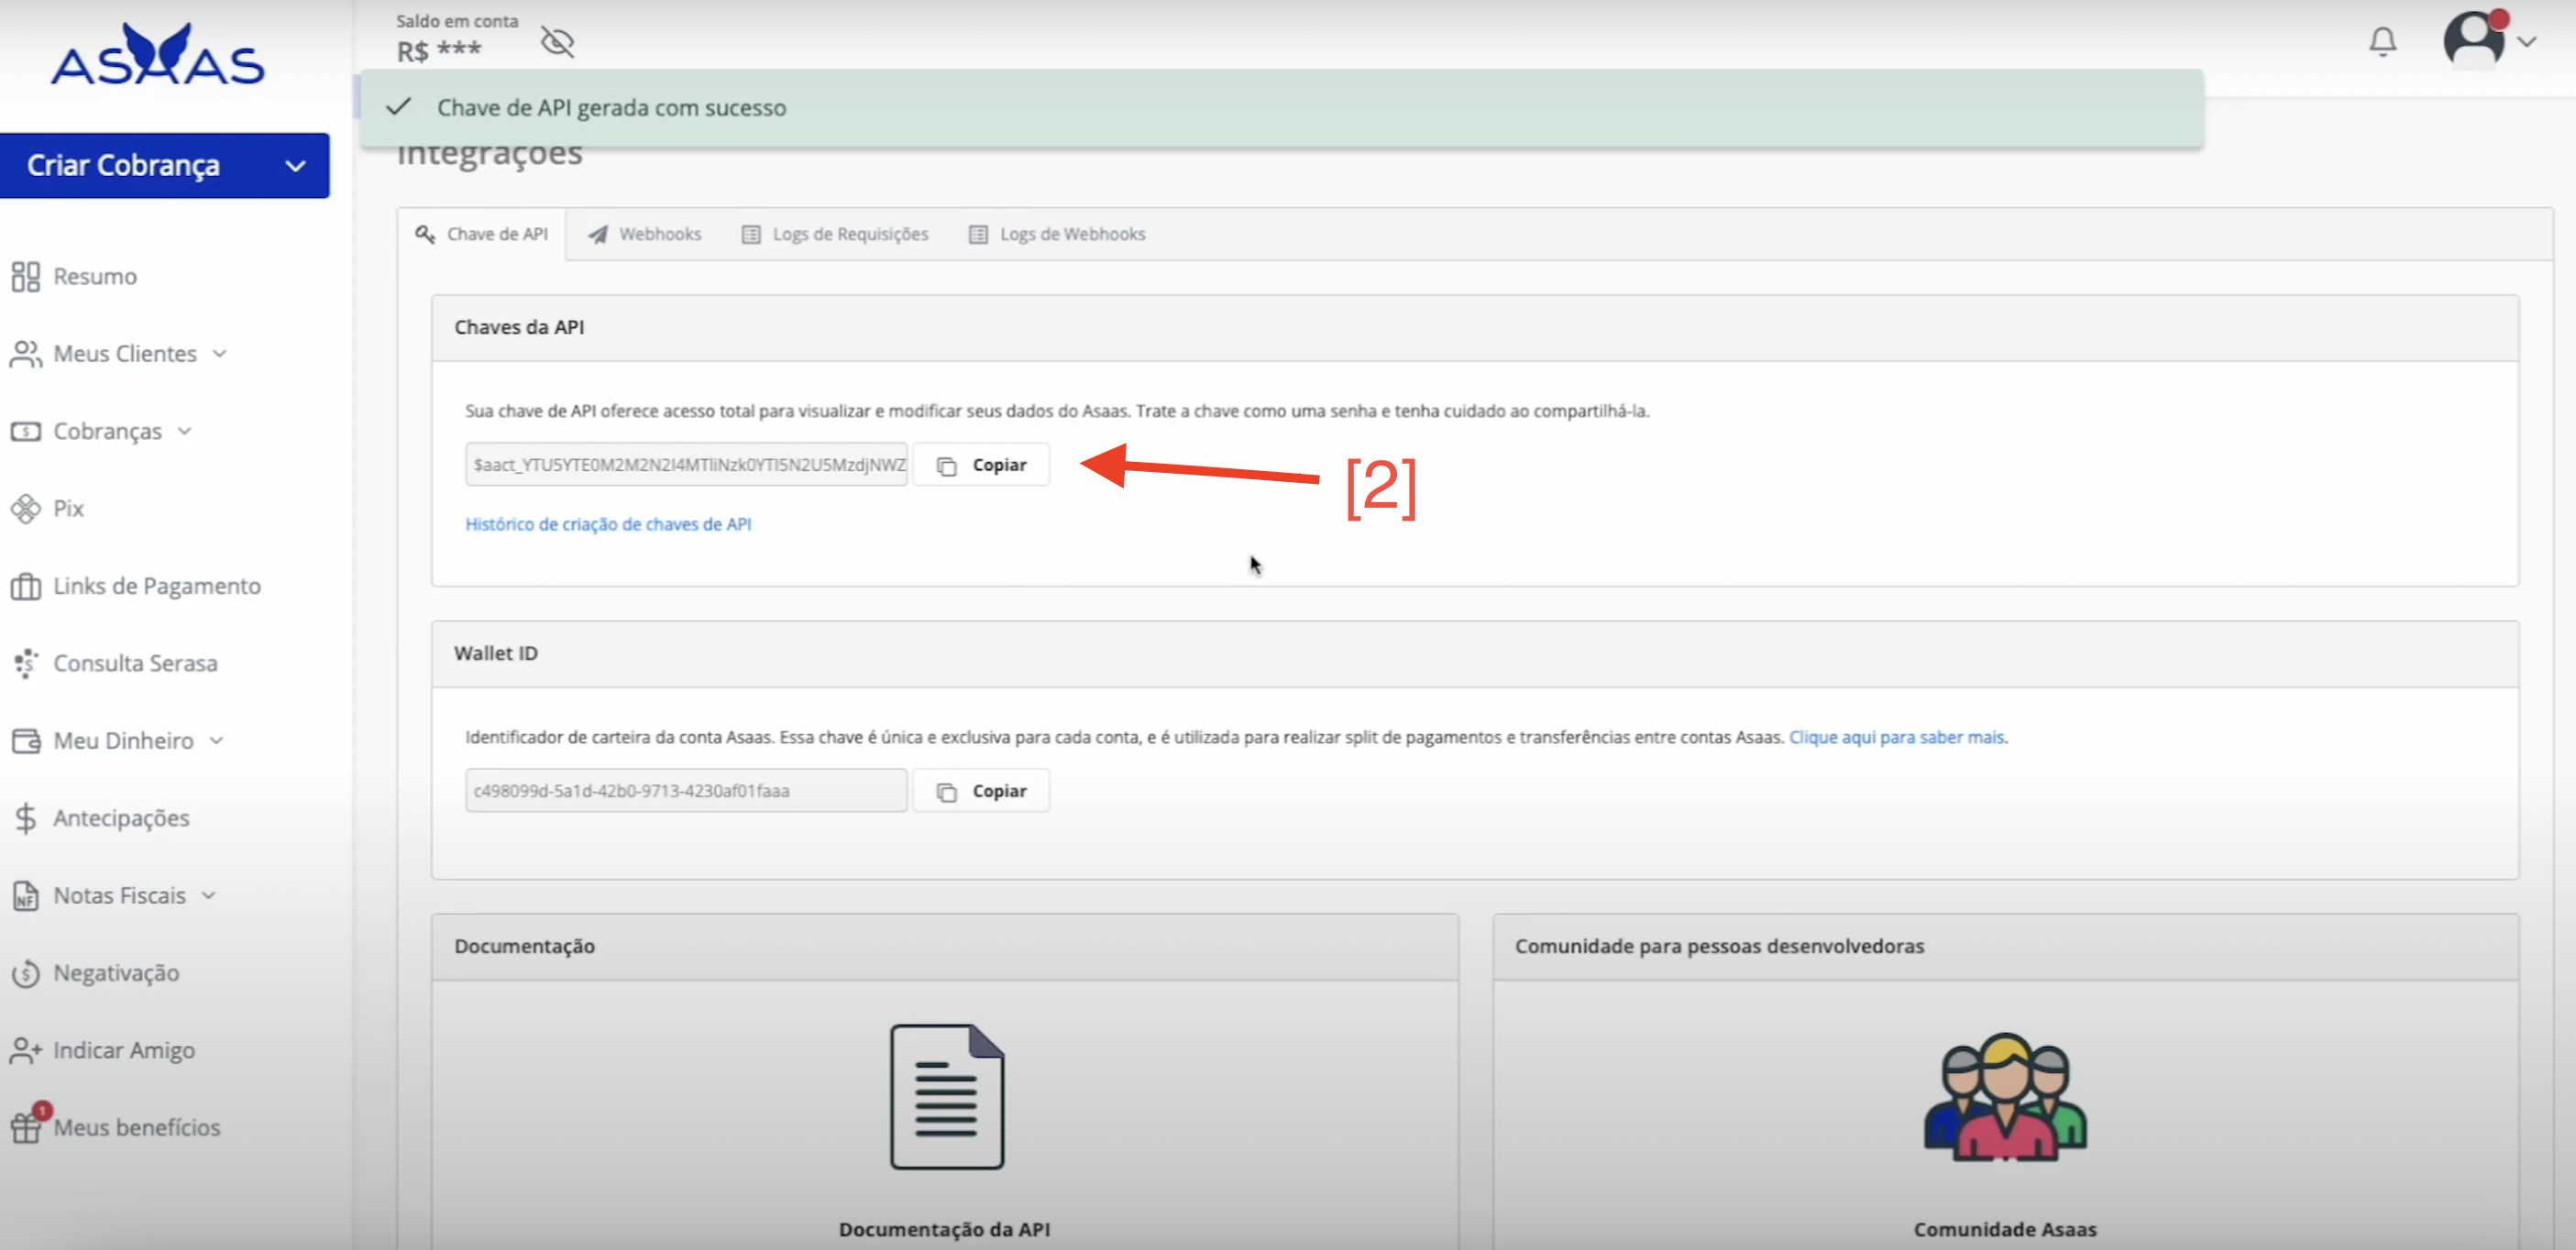Image resolution: width=2576 pixels, height=1250 pixels.
Task: Click the Wallet ID text field
Action: (x=685, y=791)
